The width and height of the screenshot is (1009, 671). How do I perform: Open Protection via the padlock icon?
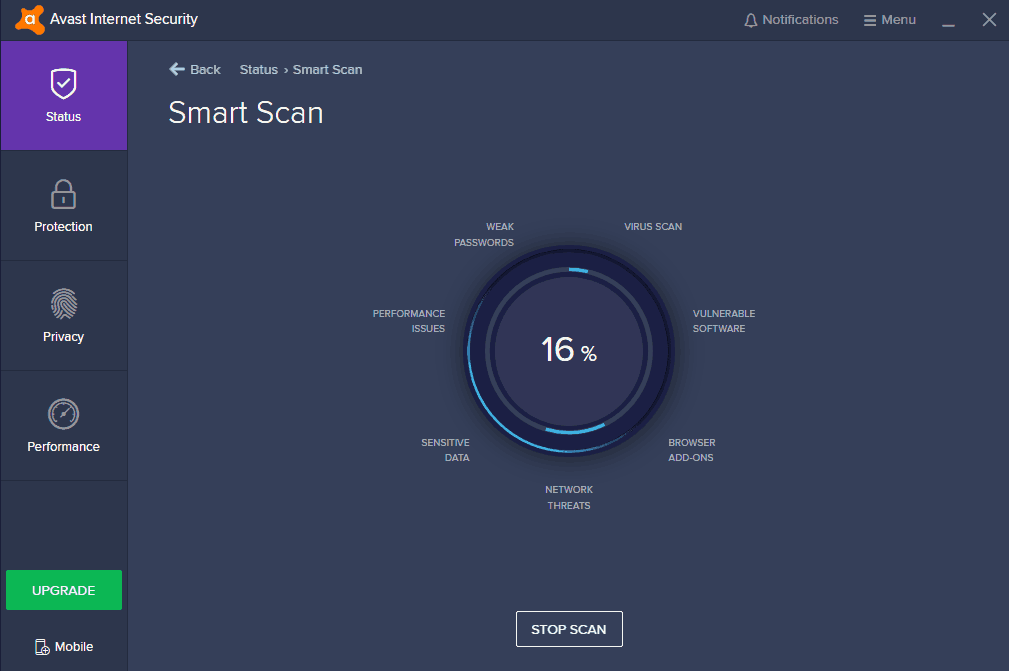click(x=63, y=193)
